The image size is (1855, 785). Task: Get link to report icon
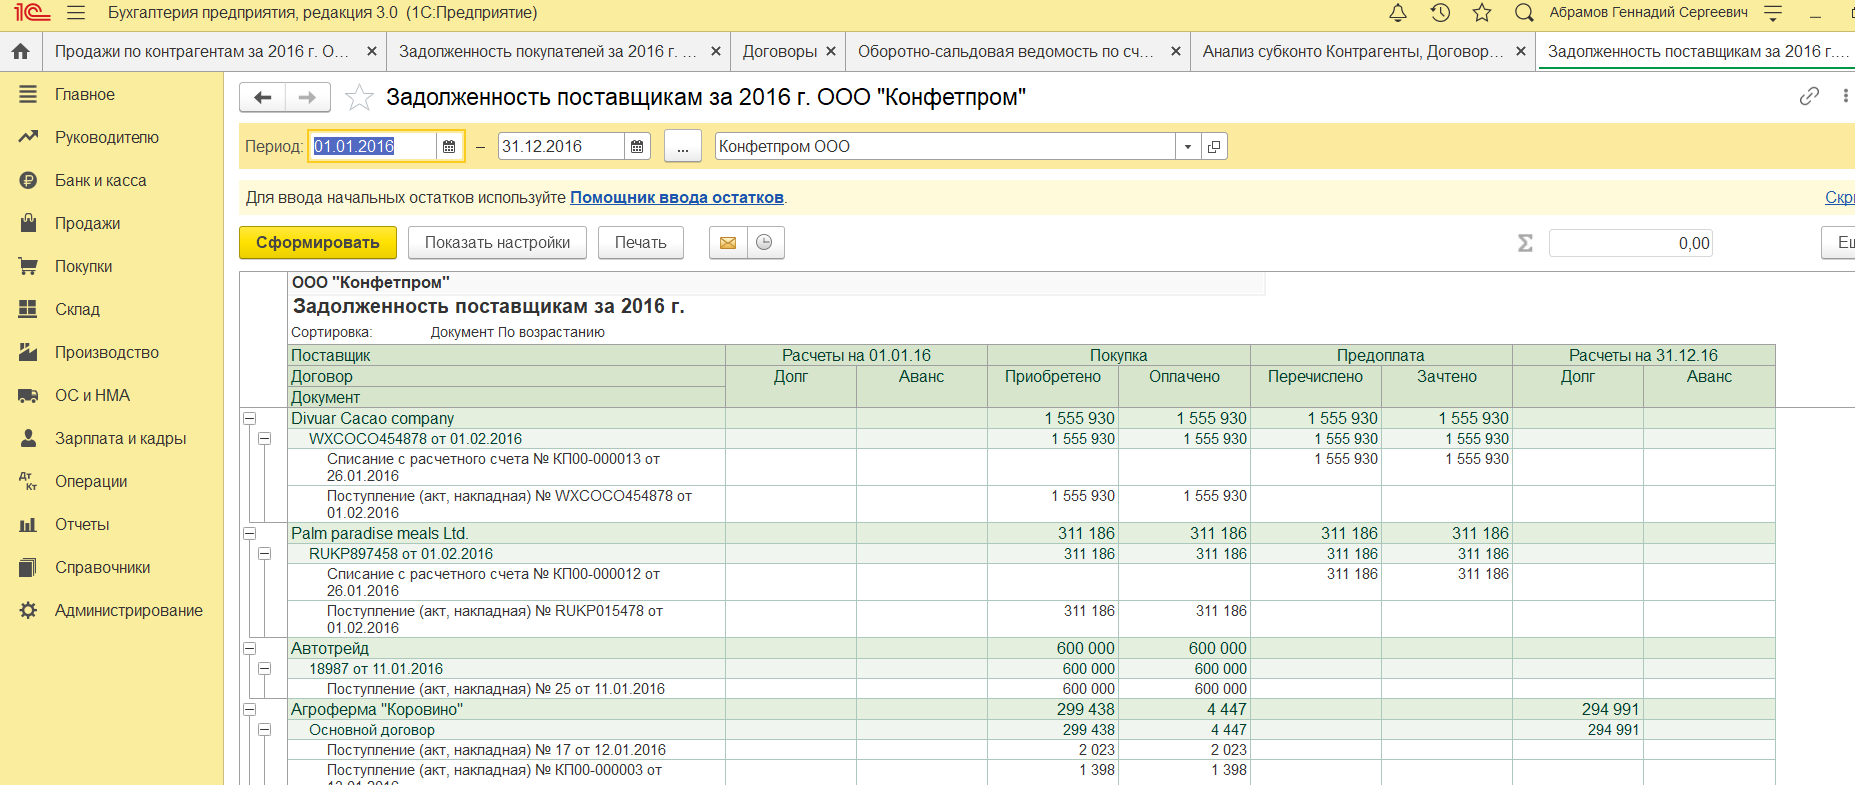pos(1809,97)
